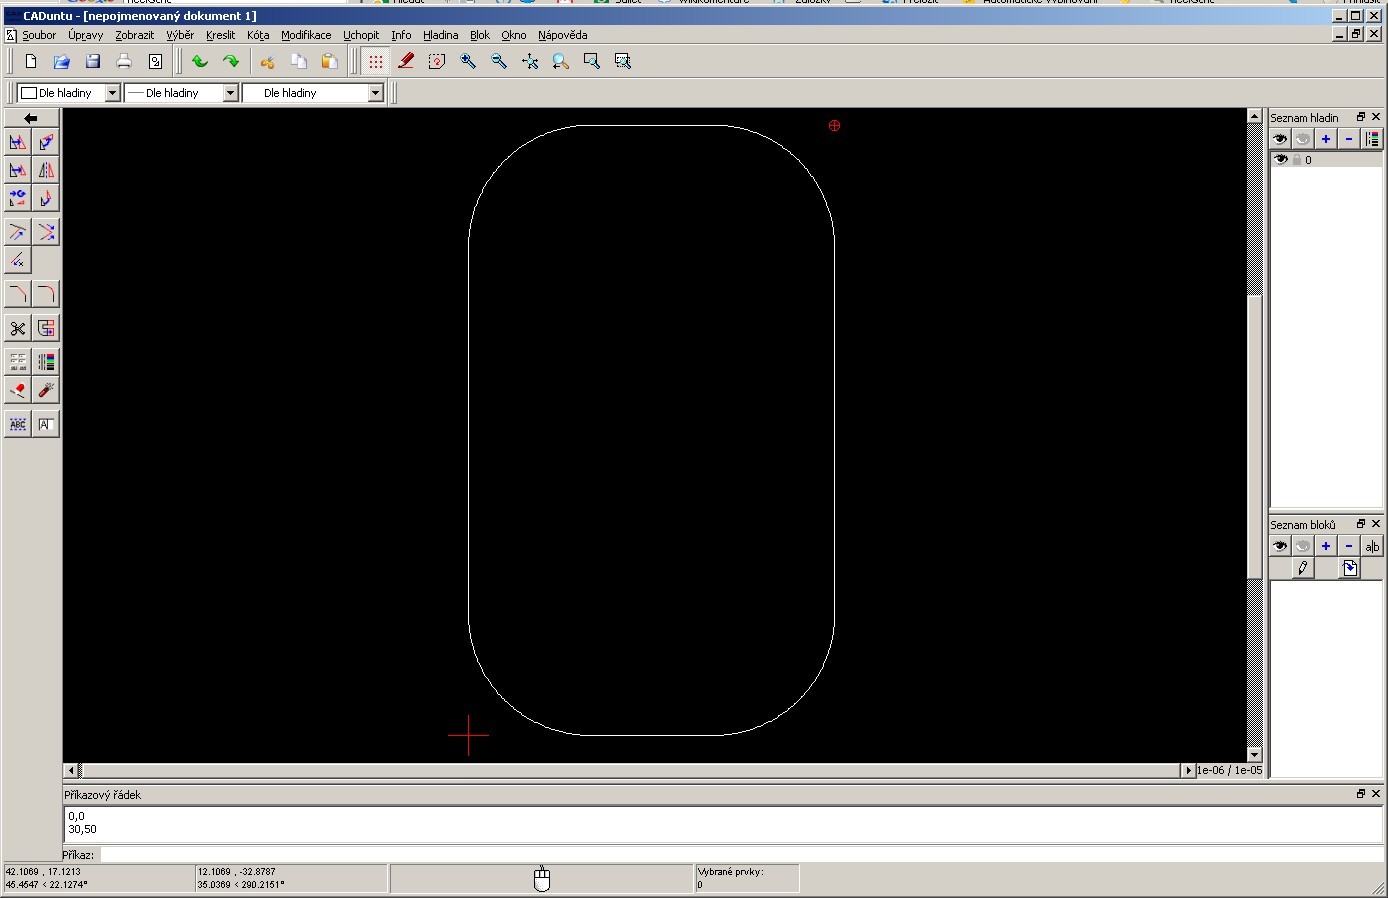Add a new layer with plus button
The width and height of the screenshot is (1388, 898).
[x=1326, y=139]
